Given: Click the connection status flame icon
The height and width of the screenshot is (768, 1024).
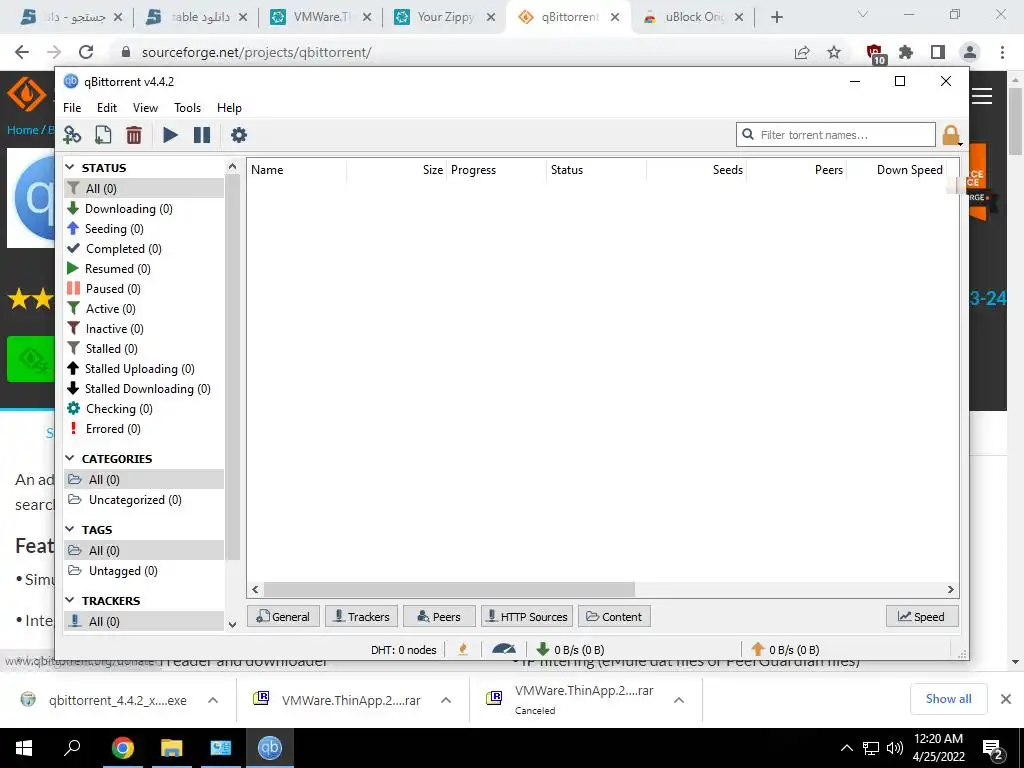Looking at the screenshot, I should [463, 649].
